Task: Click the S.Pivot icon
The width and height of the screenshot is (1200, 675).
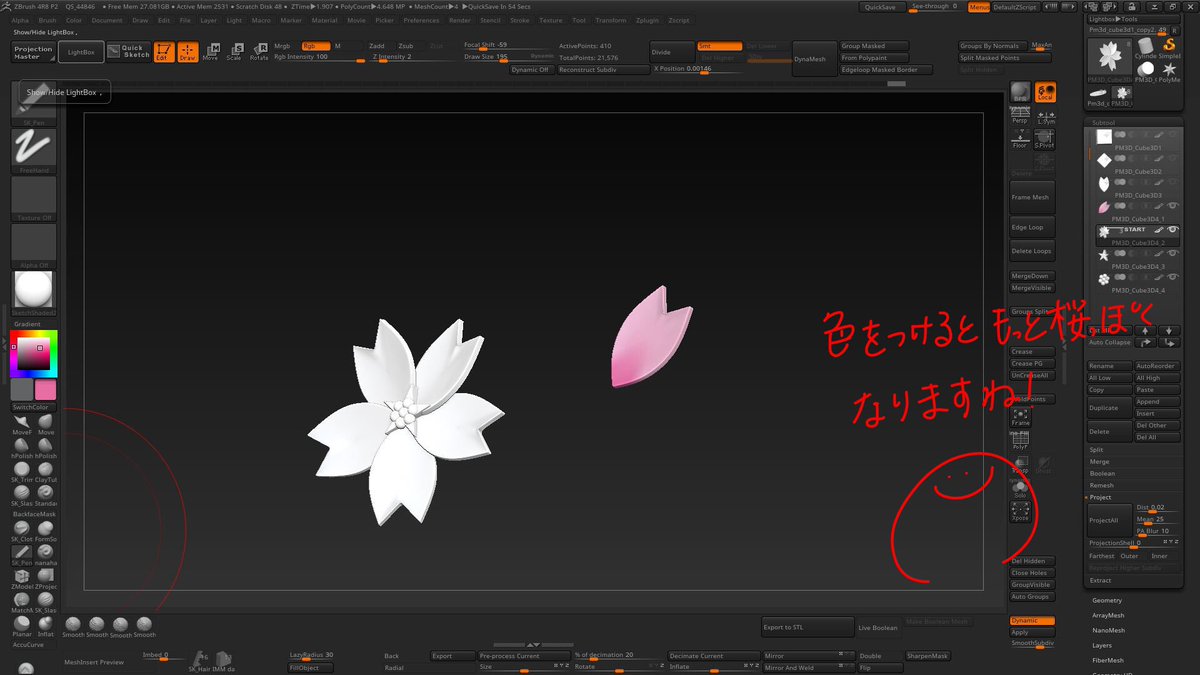Action: [x=1044, y=138]
